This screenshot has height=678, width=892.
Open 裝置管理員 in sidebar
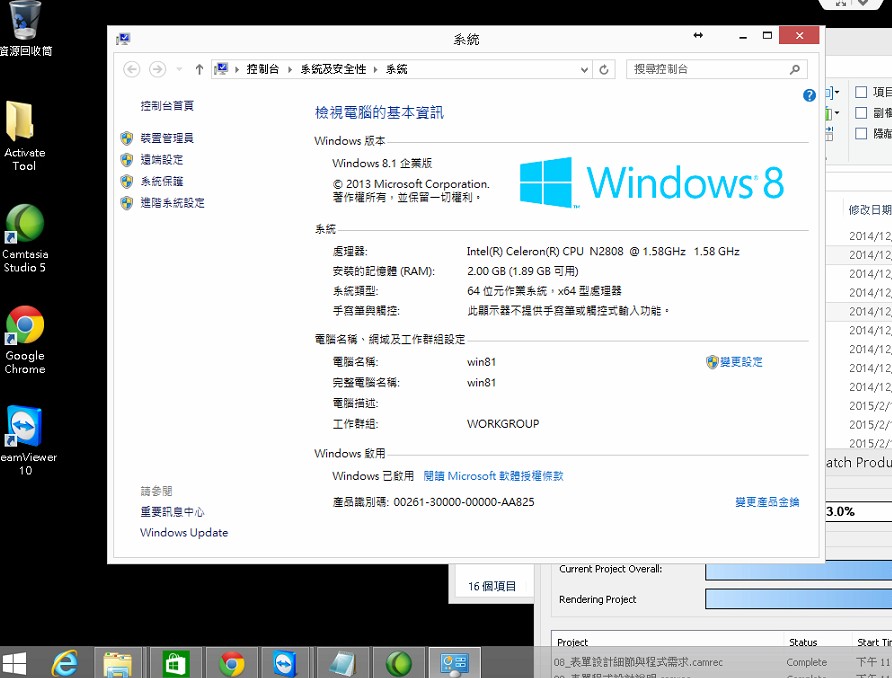(x=167, y=138)
